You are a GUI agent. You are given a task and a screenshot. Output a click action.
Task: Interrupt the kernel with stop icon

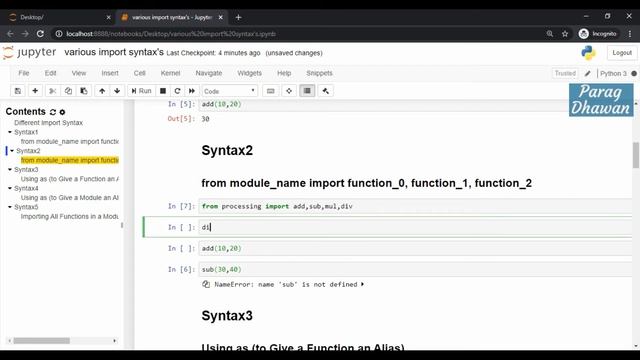(x=163, y=91)
